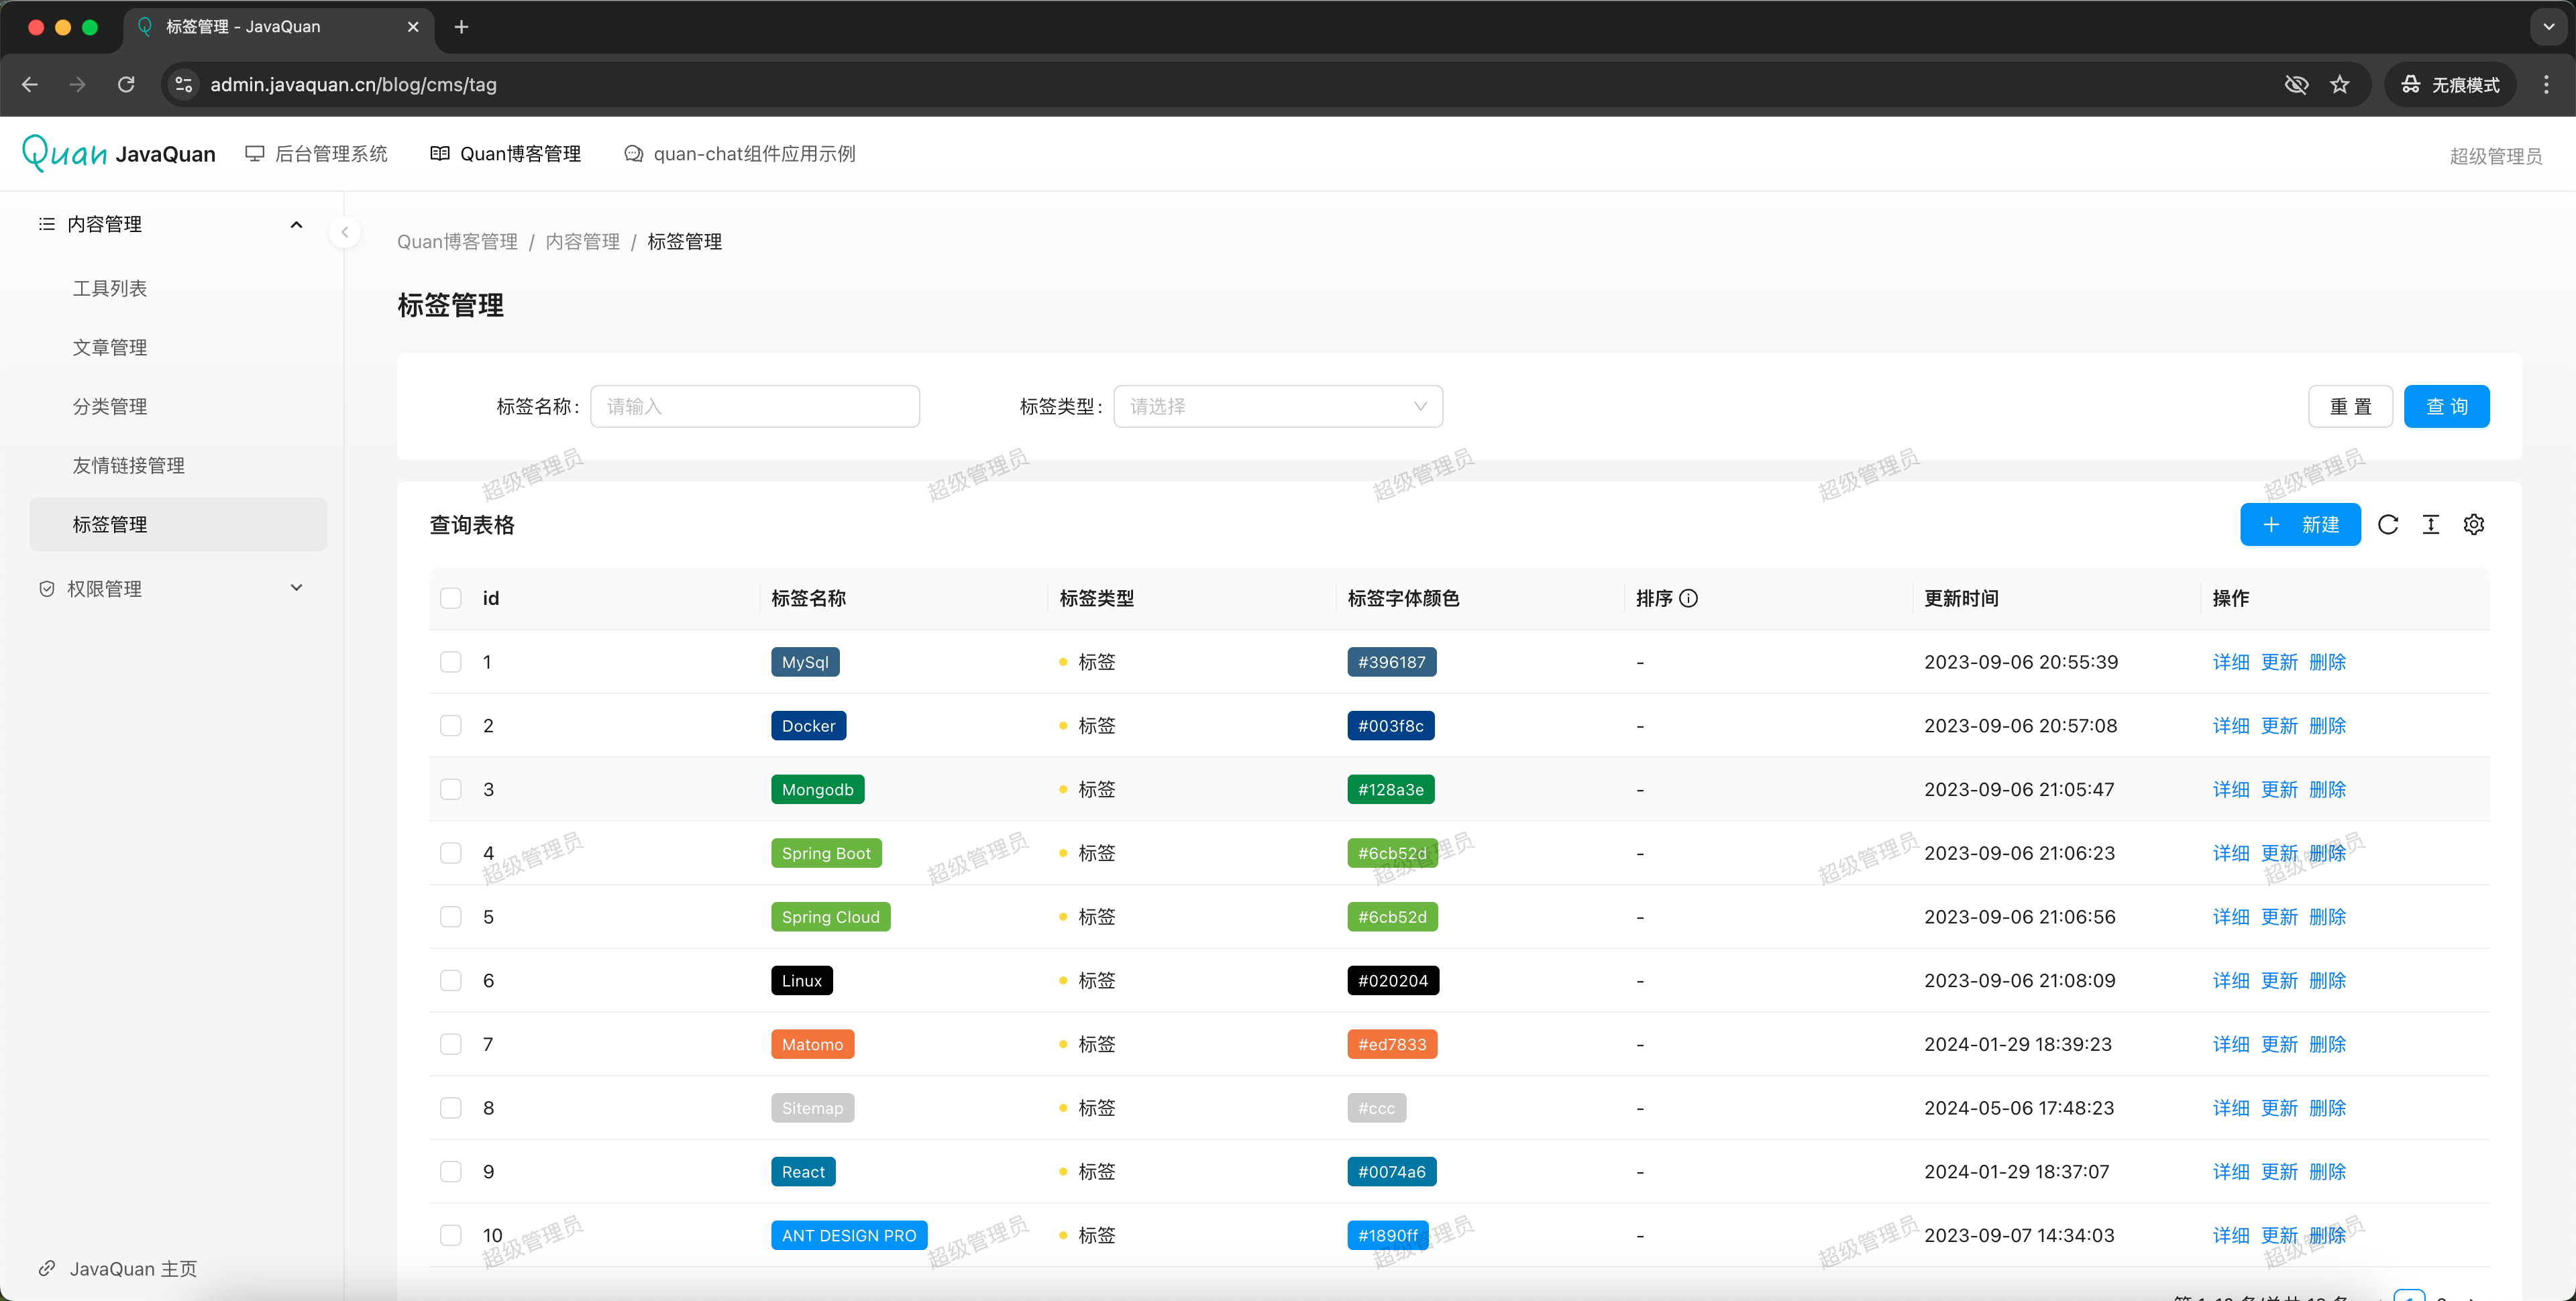The width and height of the screenshot is (2576, 1301).
Task: Expand the 权限管理 sidebar menu
Action: coord(296,588)
